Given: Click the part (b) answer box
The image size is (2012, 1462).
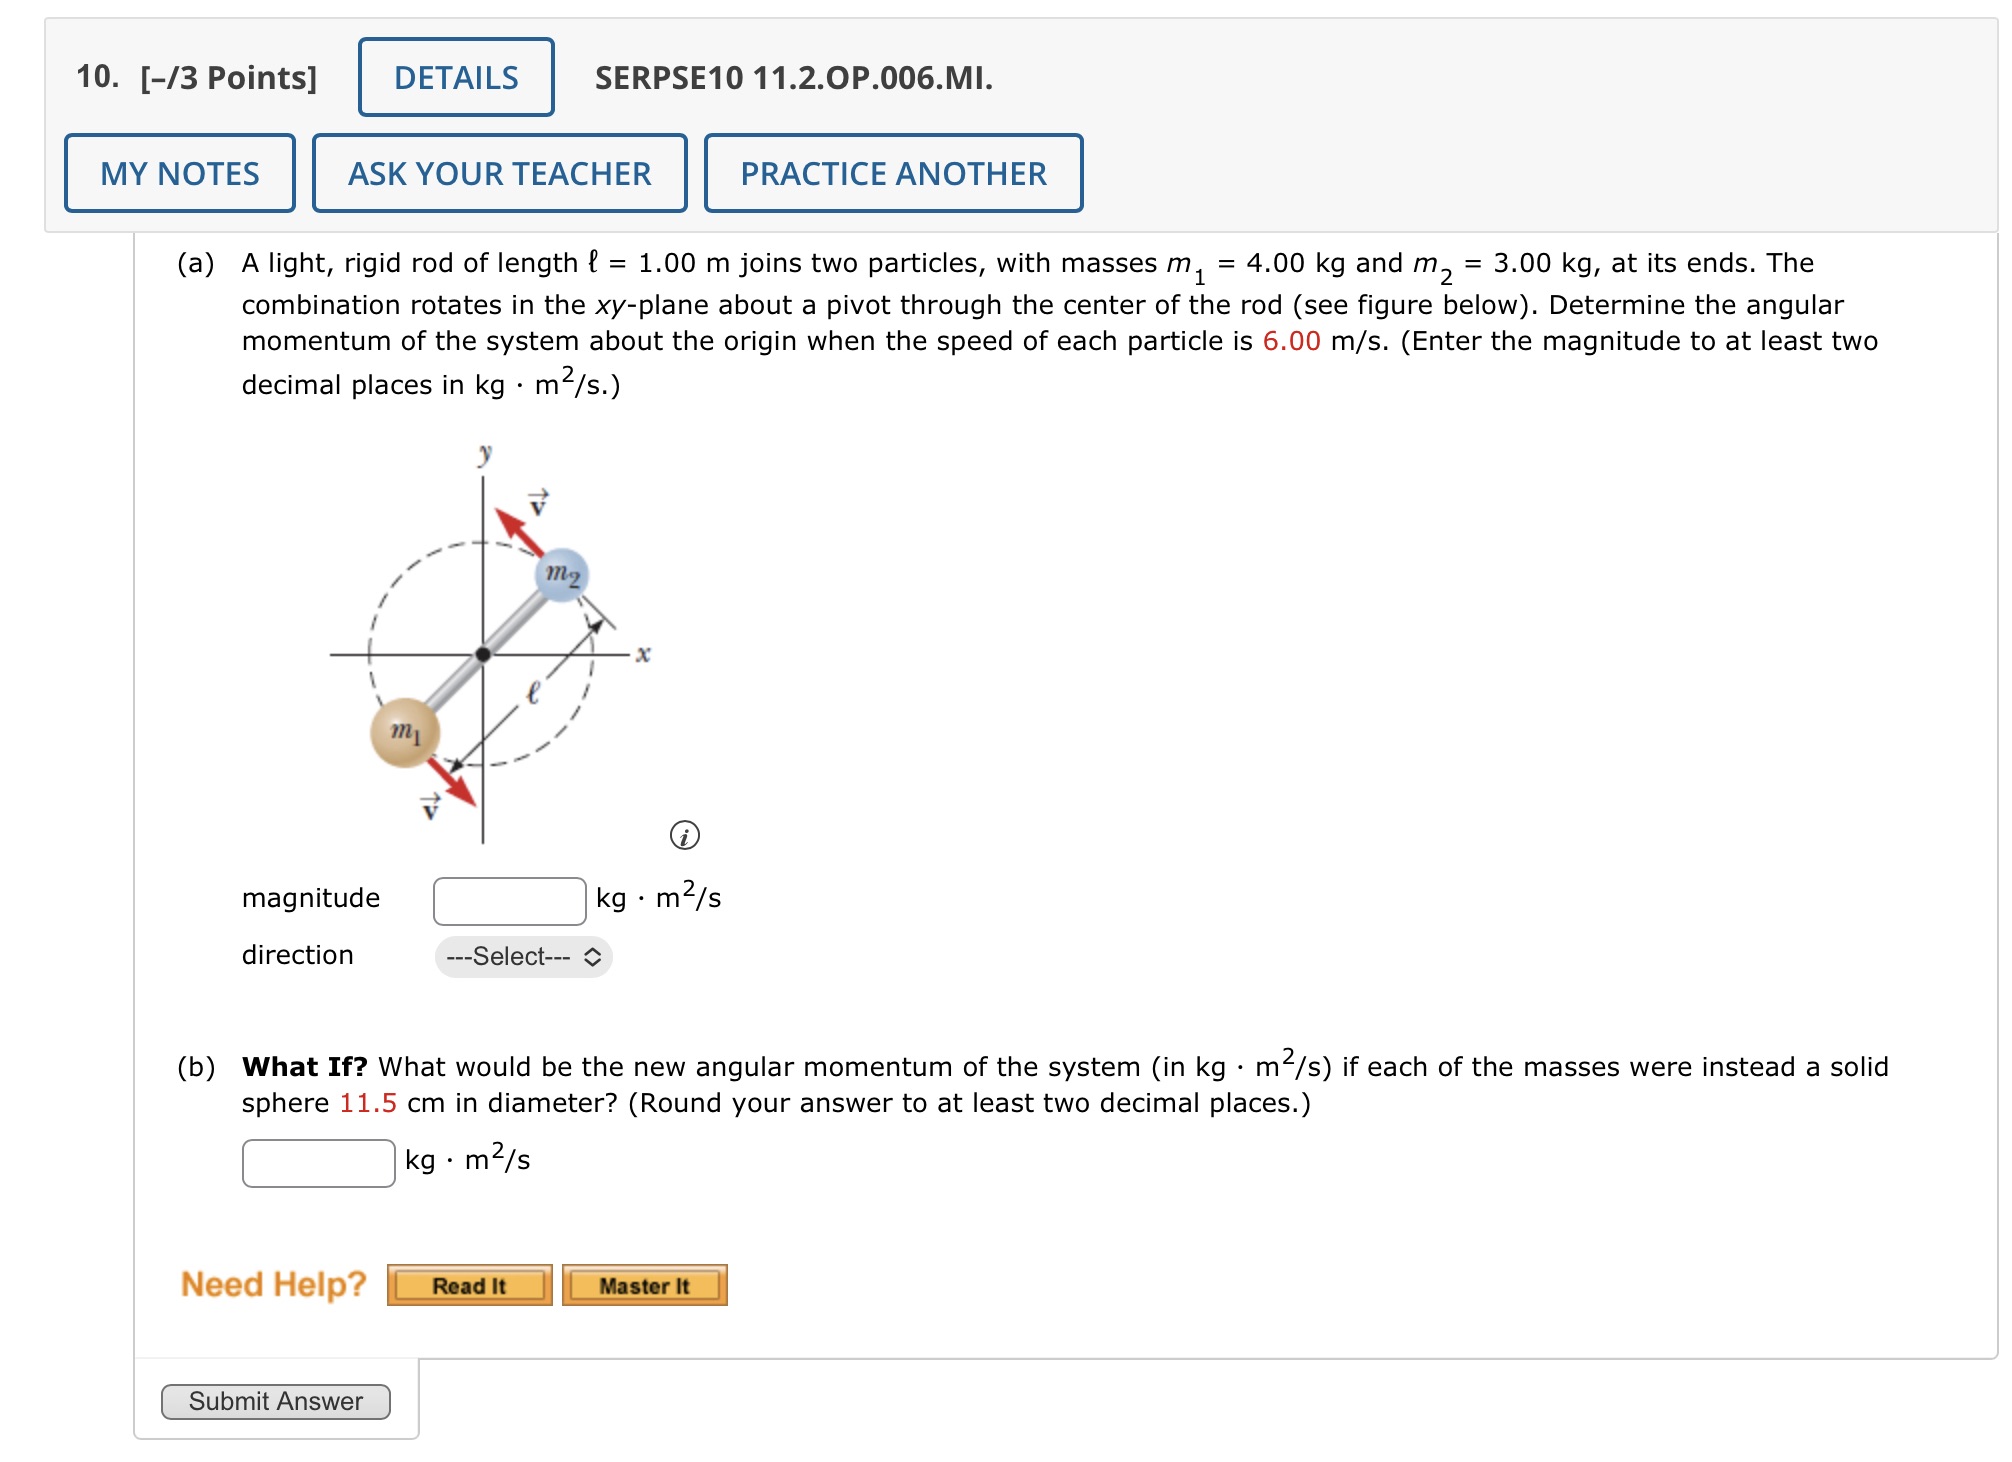Looking at the screenshot, I should pyautogui.click(x=317, y=1161).
